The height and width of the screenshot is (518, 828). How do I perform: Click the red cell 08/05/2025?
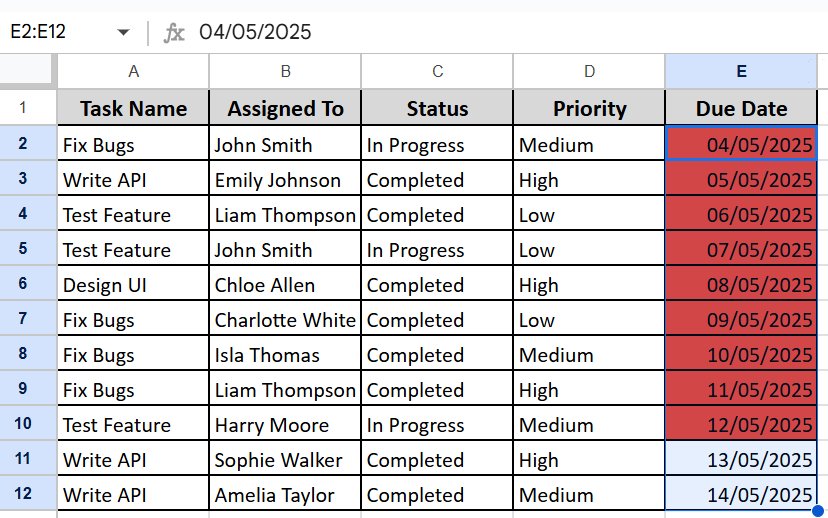pos(741,285)
